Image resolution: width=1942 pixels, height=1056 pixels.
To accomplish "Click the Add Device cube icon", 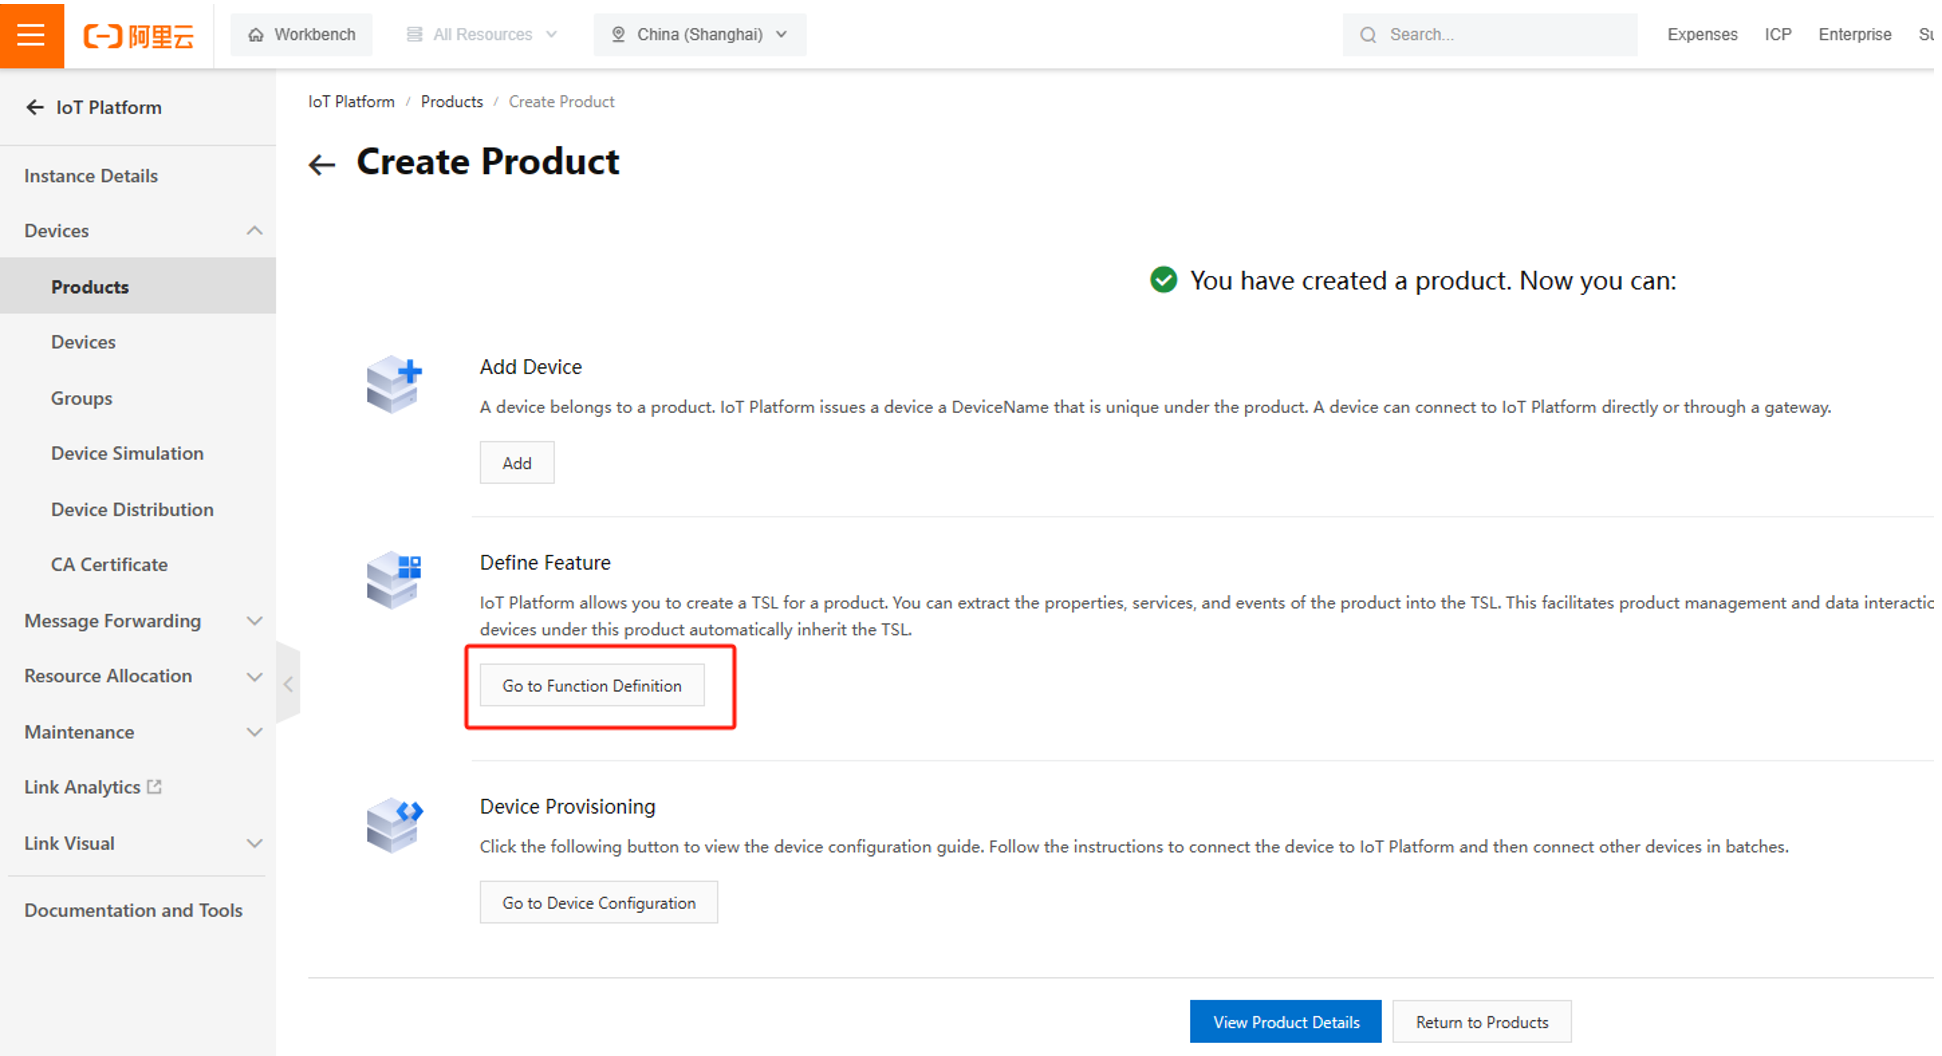I will coord(394,384).
